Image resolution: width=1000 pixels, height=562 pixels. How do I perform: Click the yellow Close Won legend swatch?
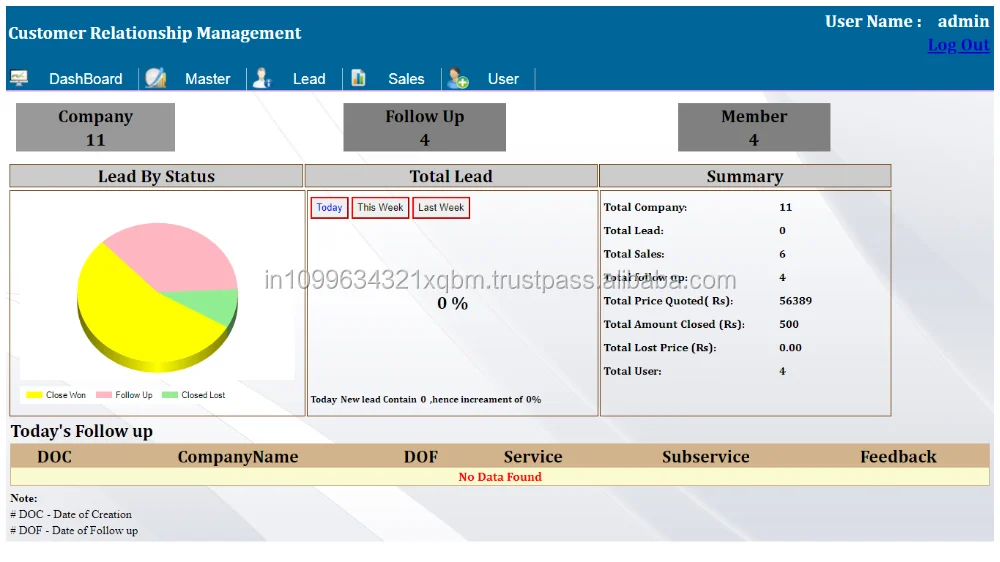click(34, 395)
